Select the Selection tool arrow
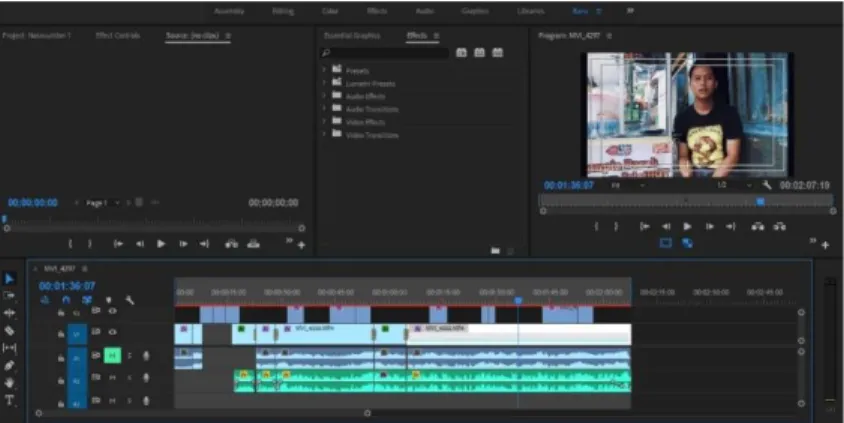844x423 pixels. click(9, 279)
